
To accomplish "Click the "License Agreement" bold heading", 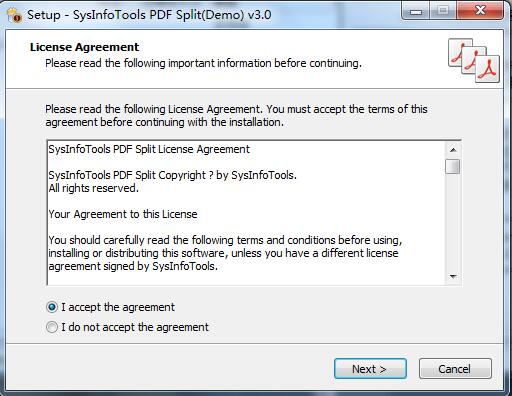I will coord(84,47).
